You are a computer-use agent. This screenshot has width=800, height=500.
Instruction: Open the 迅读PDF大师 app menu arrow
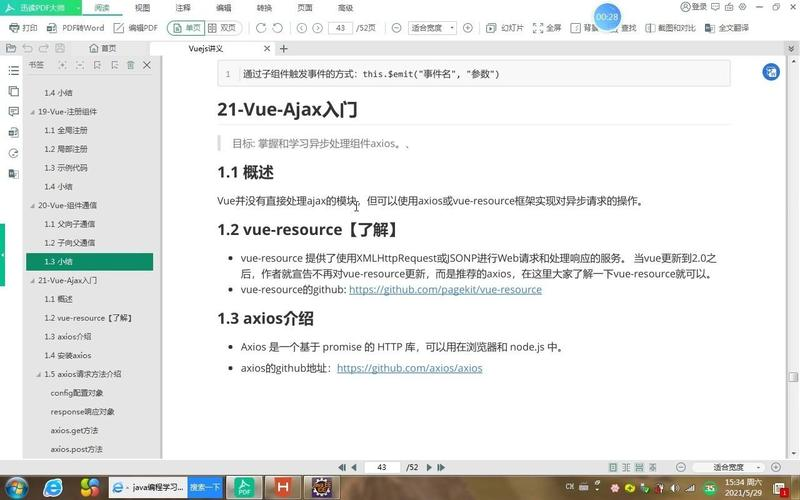tap(78, 8)
